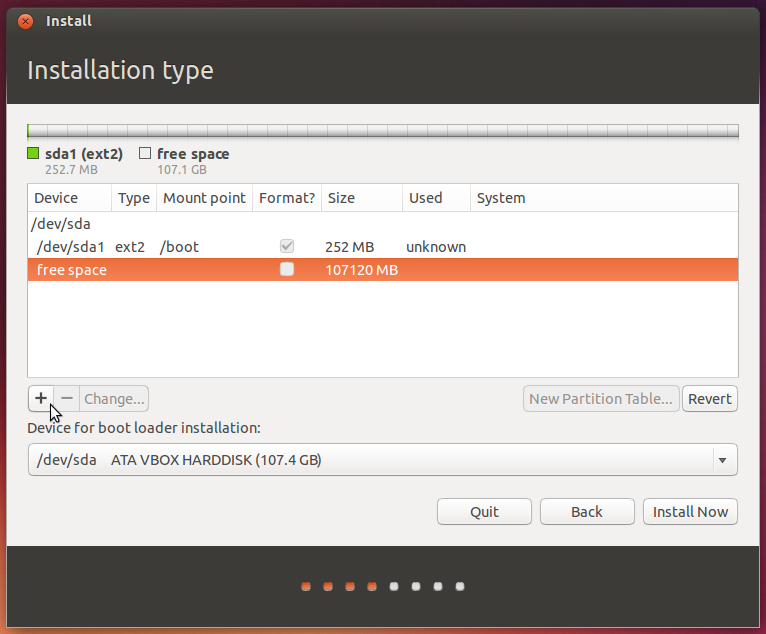Image resolution: width=766 pixels, height=634 pixels.
Task: Open the boot loader device dropdown
Action: point(383,460)
